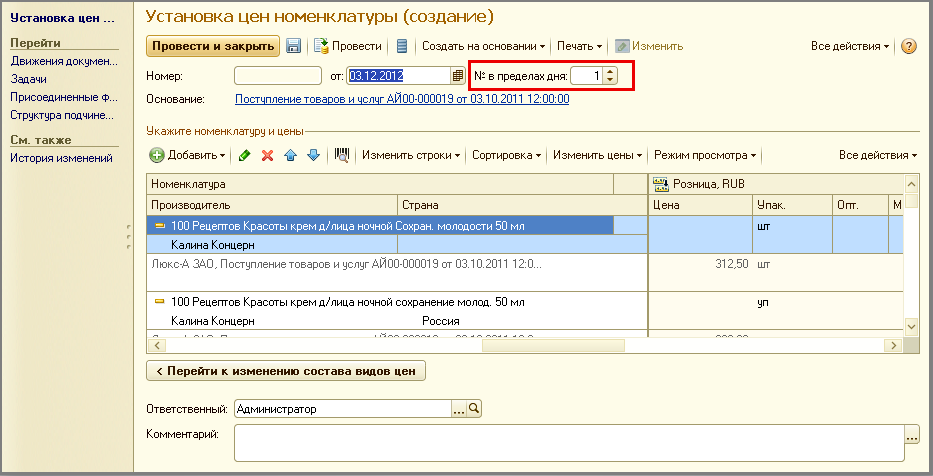Open the Изменить цены dropdown

pos(597,155)
